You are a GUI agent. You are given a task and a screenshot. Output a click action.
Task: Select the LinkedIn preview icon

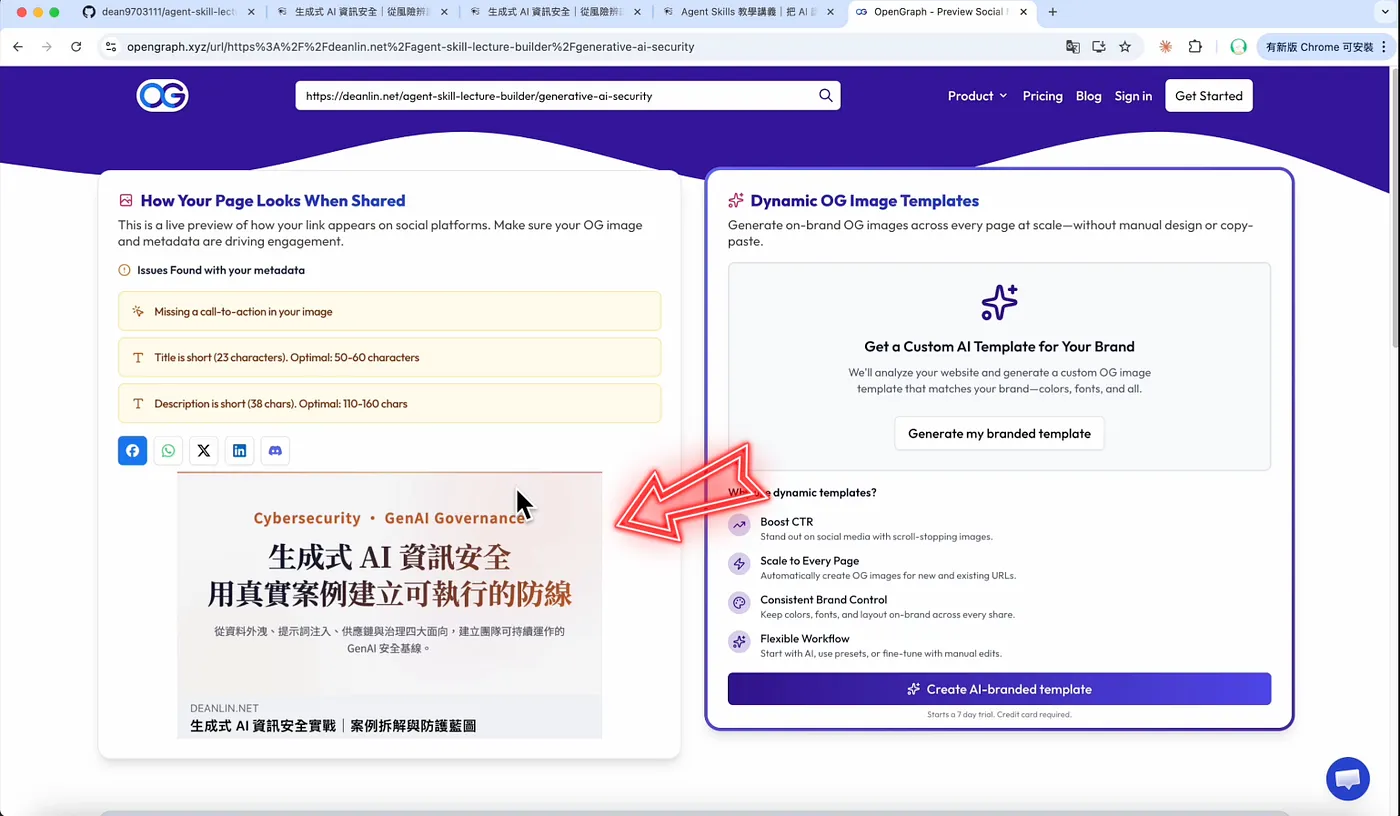click(239, 450)
